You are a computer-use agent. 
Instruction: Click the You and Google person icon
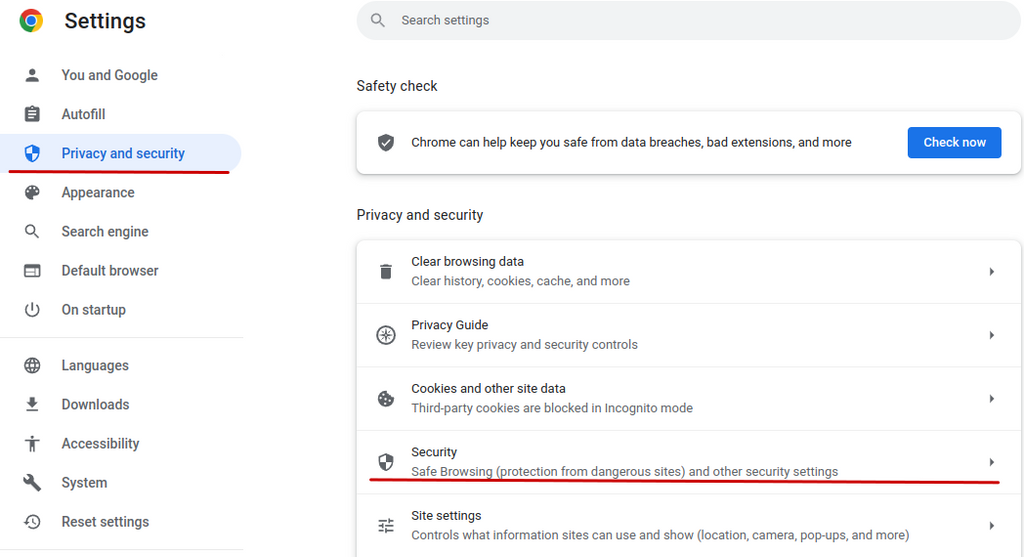coord(32,75)
